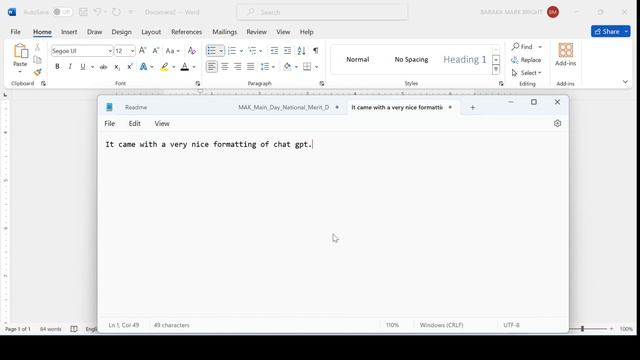Collapse the ribbon with chevron
Screen dimensions: 640x360
tap(625, 82)
